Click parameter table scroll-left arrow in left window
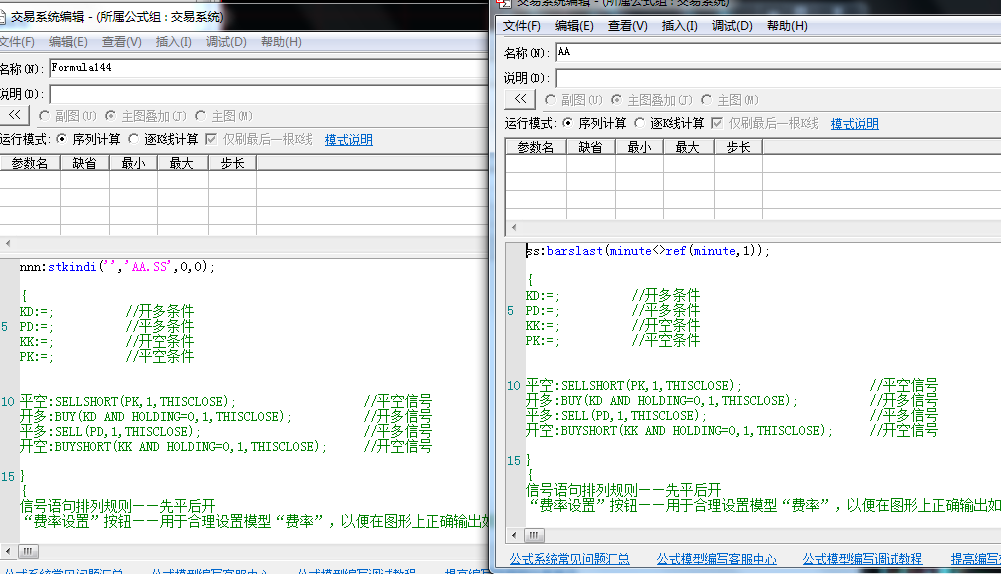The width and height of the screenshot is (1001, 574). tap(8, 243)
